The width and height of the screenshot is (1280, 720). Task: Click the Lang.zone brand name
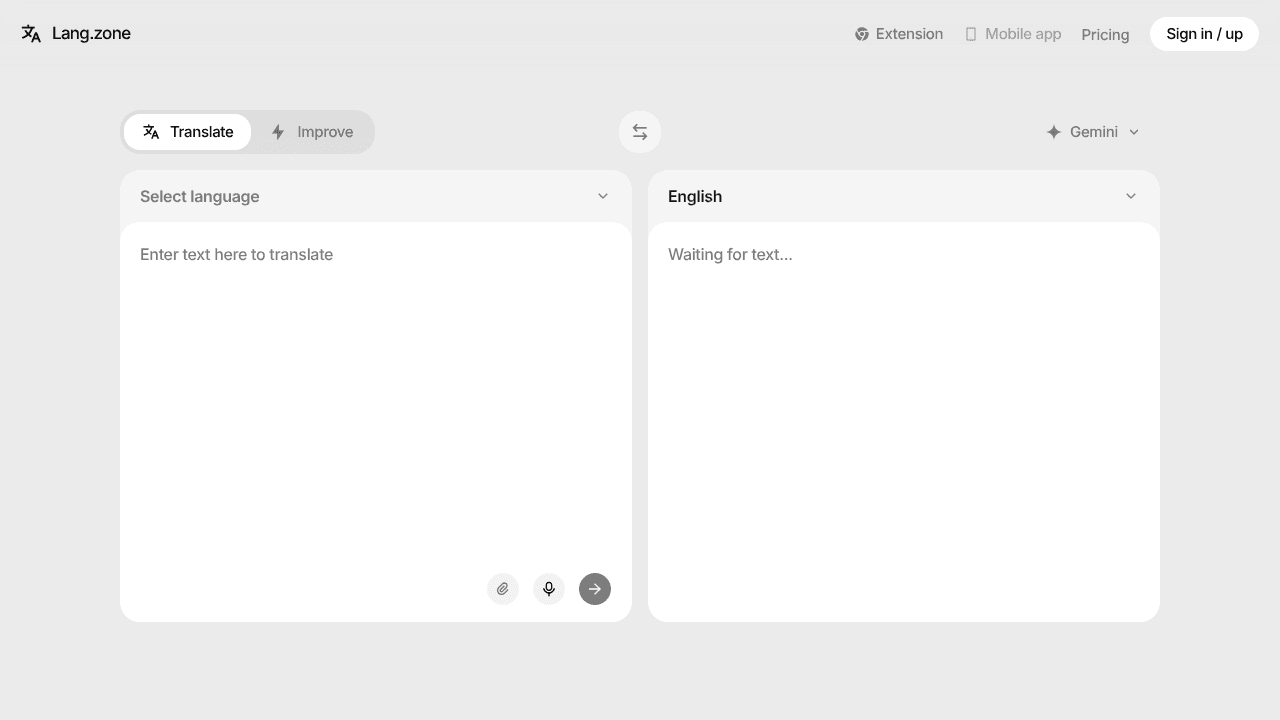pyautogui.click(x=91, y=33)
